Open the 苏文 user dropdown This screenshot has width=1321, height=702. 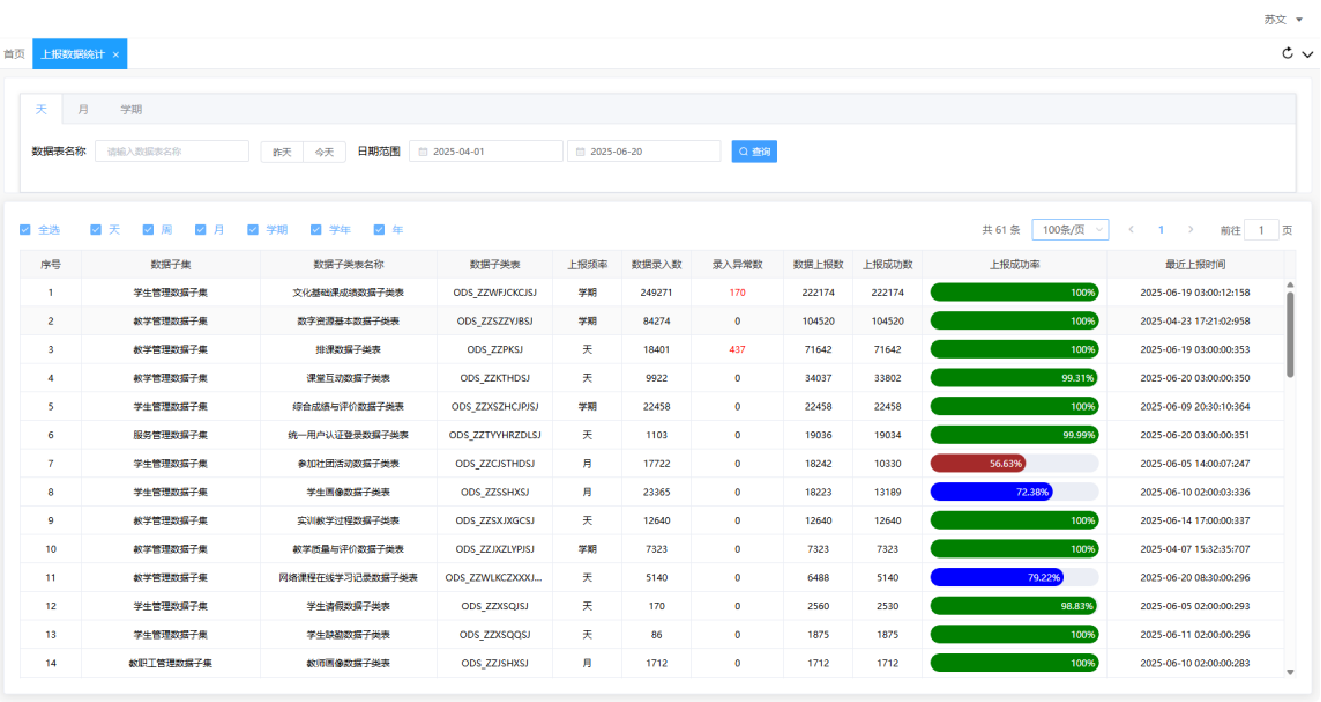(1283, 19)
